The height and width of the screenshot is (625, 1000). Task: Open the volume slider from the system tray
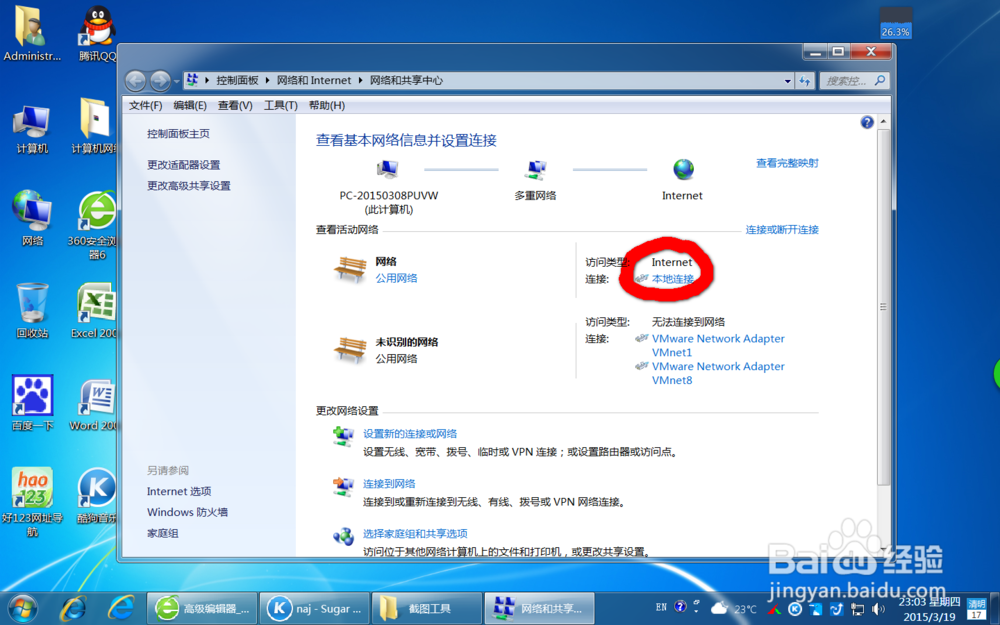[x=876, y=607]
